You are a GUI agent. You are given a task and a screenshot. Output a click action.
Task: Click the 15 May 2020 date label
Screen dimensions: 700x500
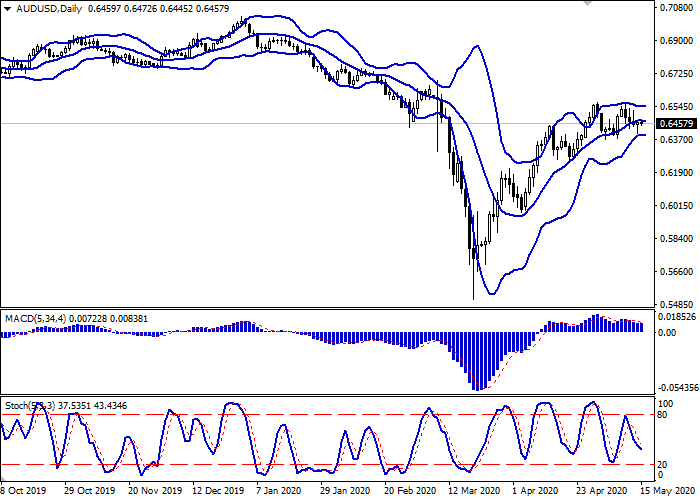664,491
